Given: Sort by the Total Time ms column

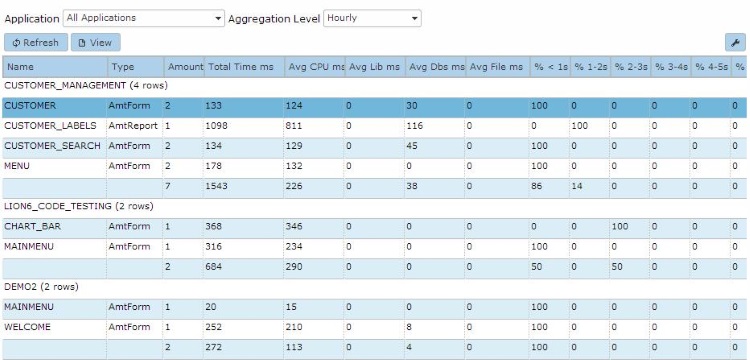Looking at the screenshot, I should coord(244,67).
